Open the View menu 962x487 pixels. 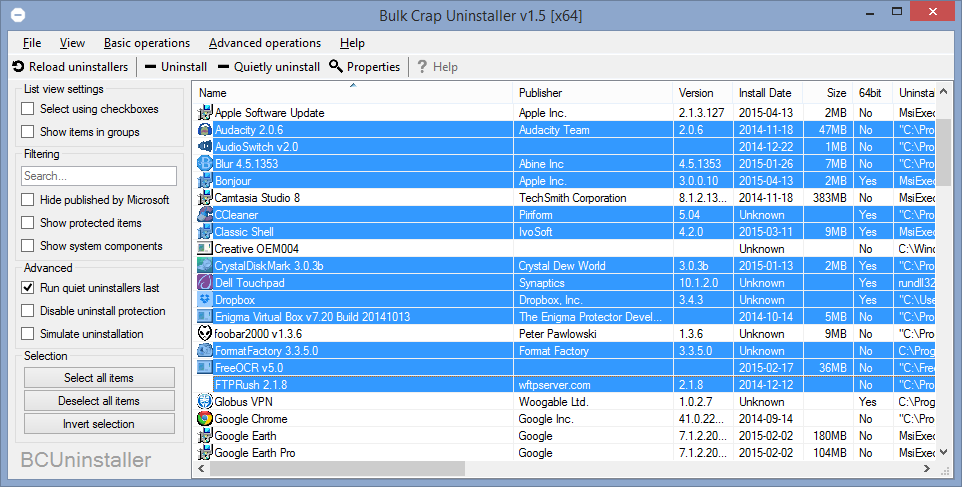72,43
